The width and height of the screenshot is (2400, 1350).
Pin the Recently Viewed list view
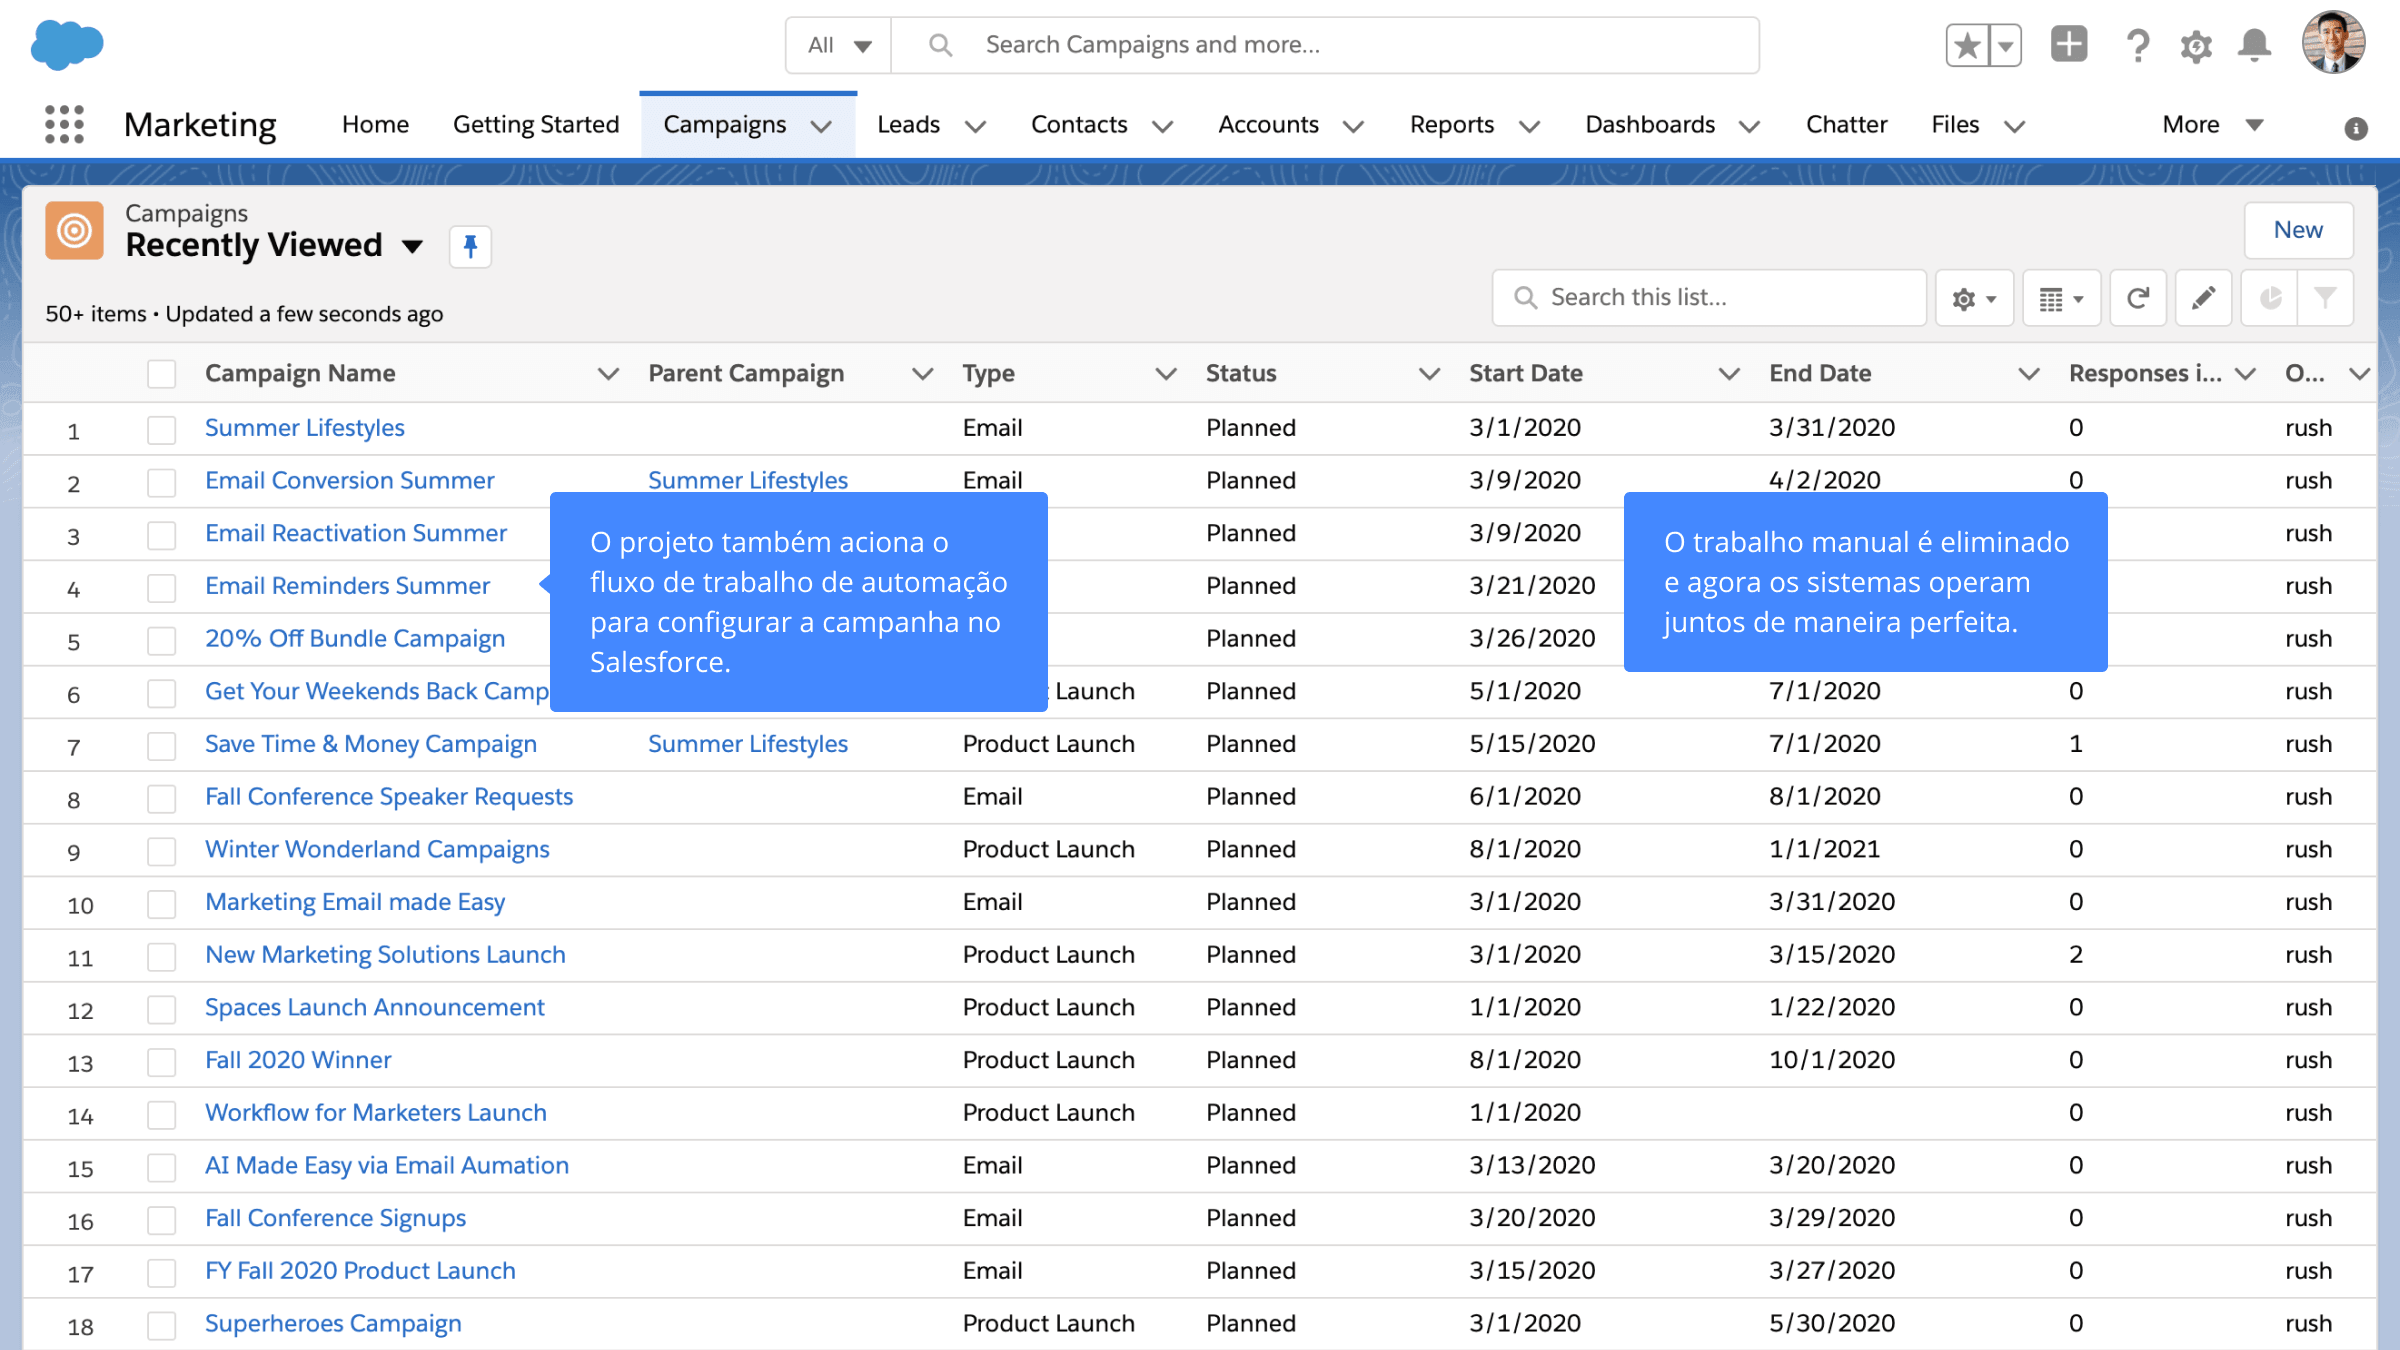tap(470, 246)
